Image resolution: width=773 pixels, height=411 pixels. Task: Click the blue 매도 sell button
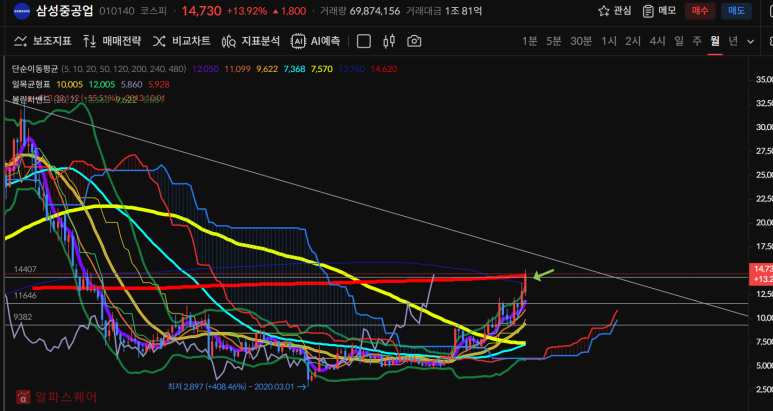(737, 11)
